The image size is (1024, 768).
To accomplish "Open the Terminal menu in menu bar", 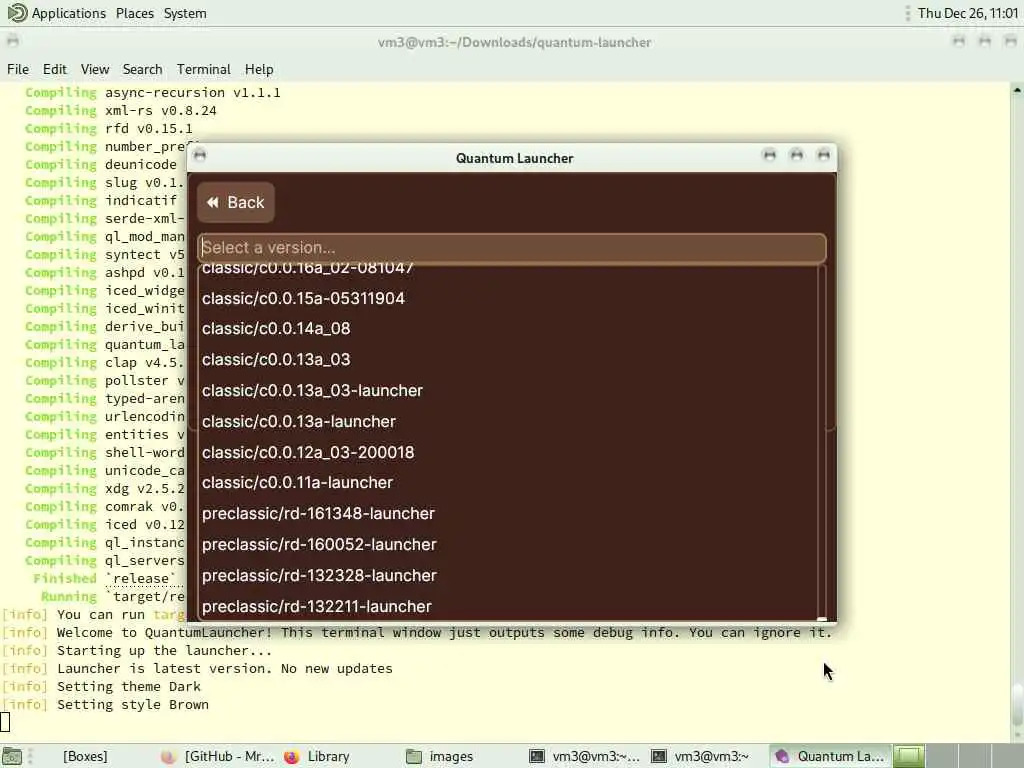I will point(203,69).
